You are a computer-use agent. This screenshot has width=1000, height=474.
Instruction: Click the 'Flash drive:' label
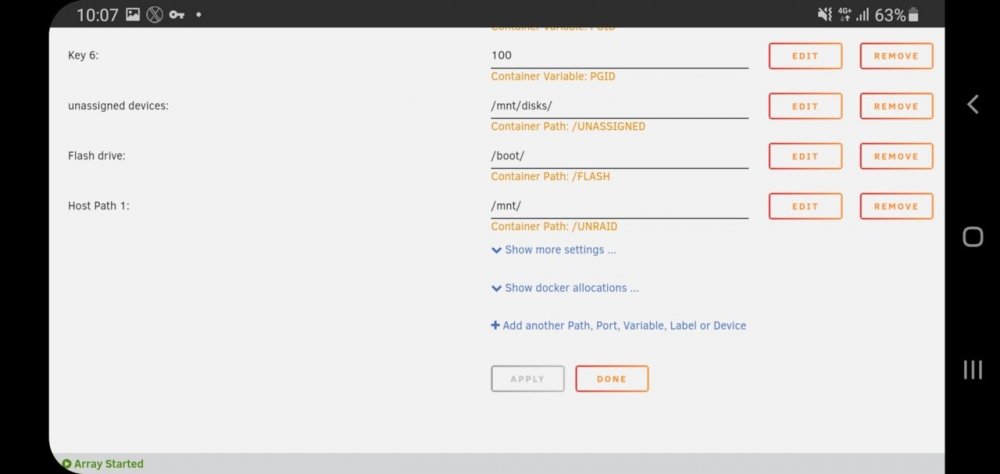pyautogui.click(x=96, y=156)
